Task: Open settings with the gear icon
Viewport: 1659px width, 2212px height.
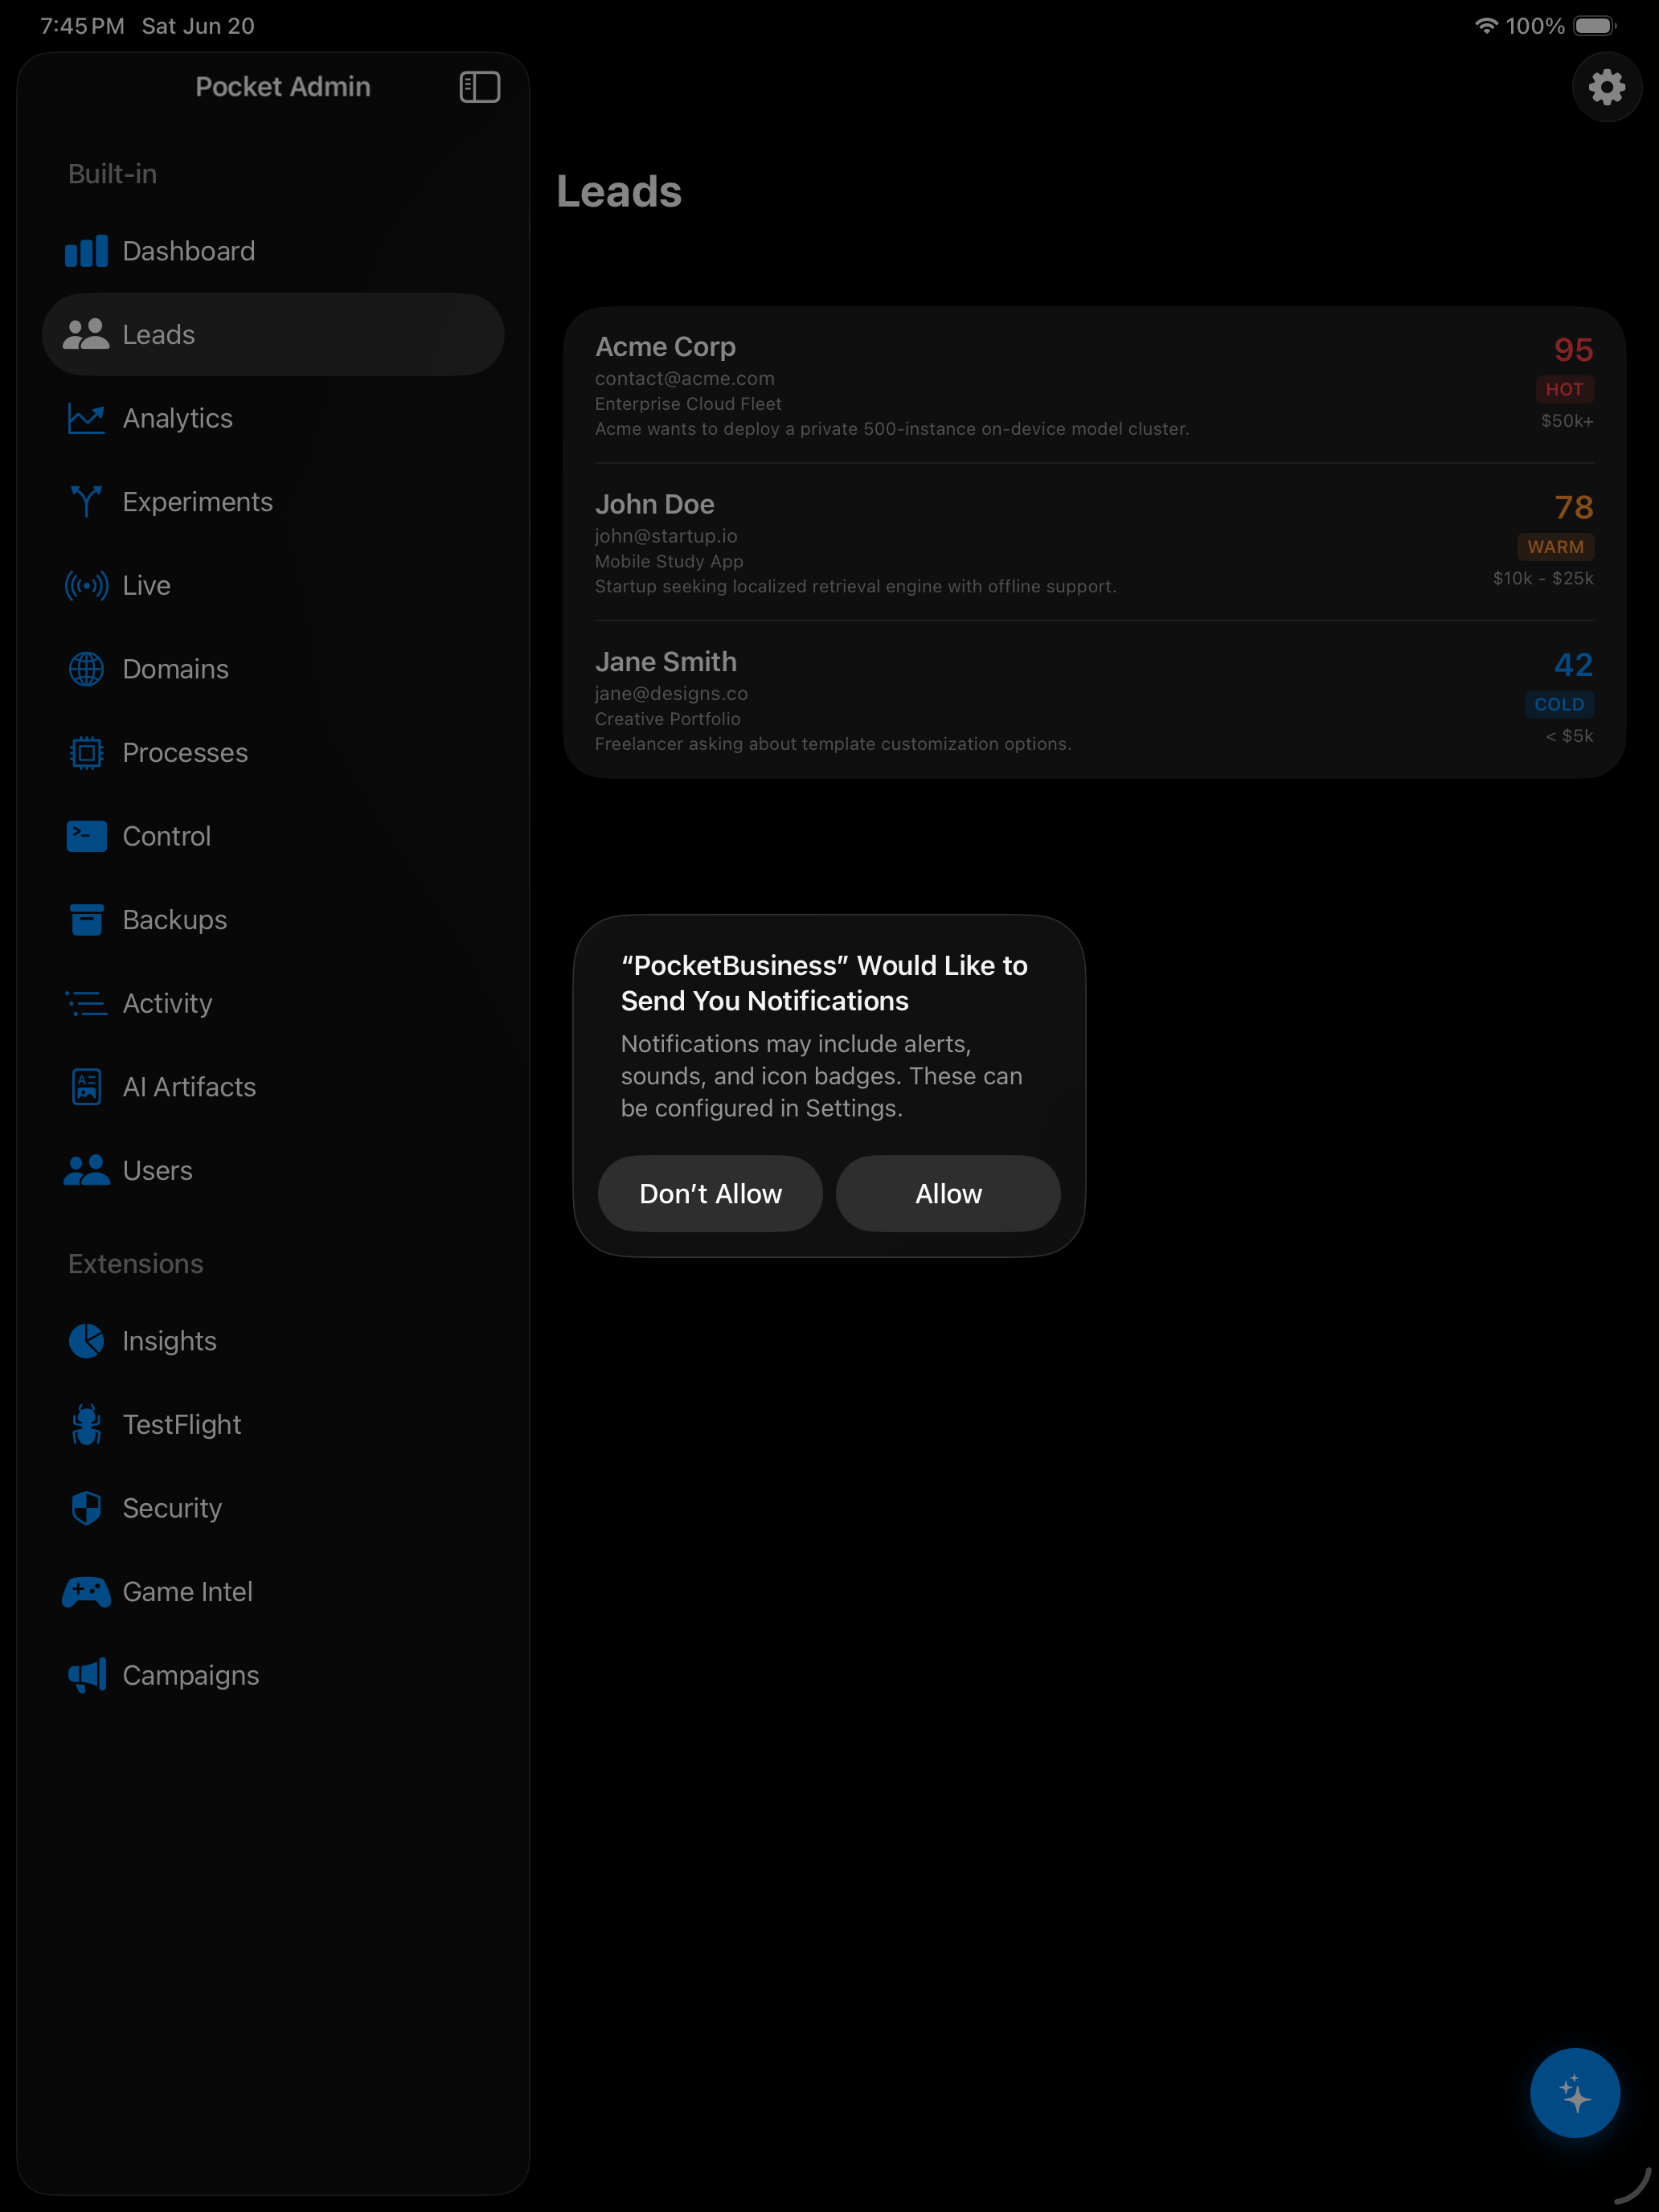Action: click(1606, 87)
